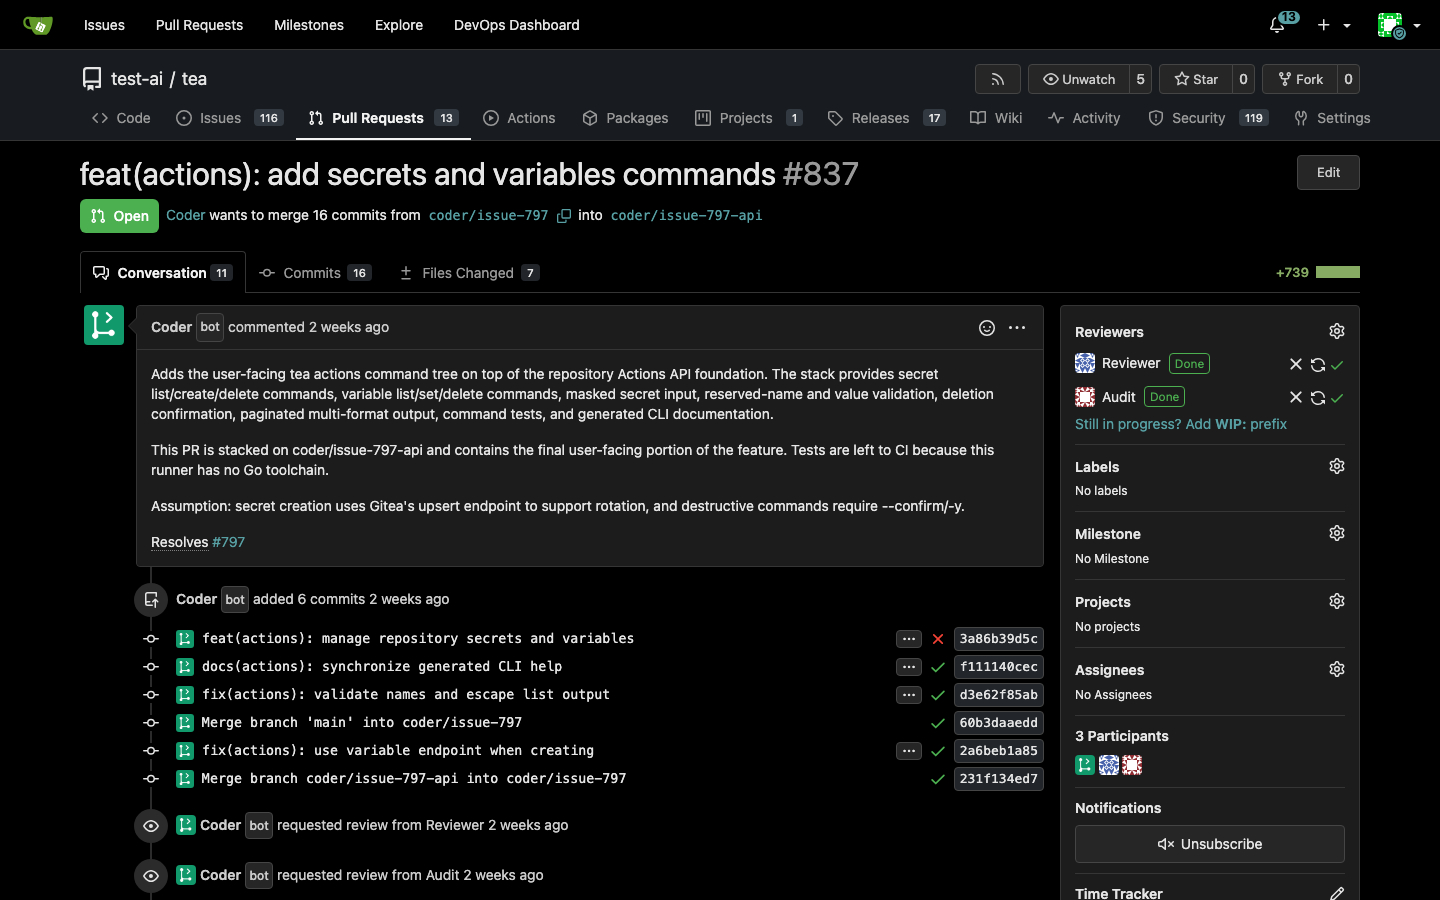Open the Releases tab
1440x900 pixels.
[886, 118]
